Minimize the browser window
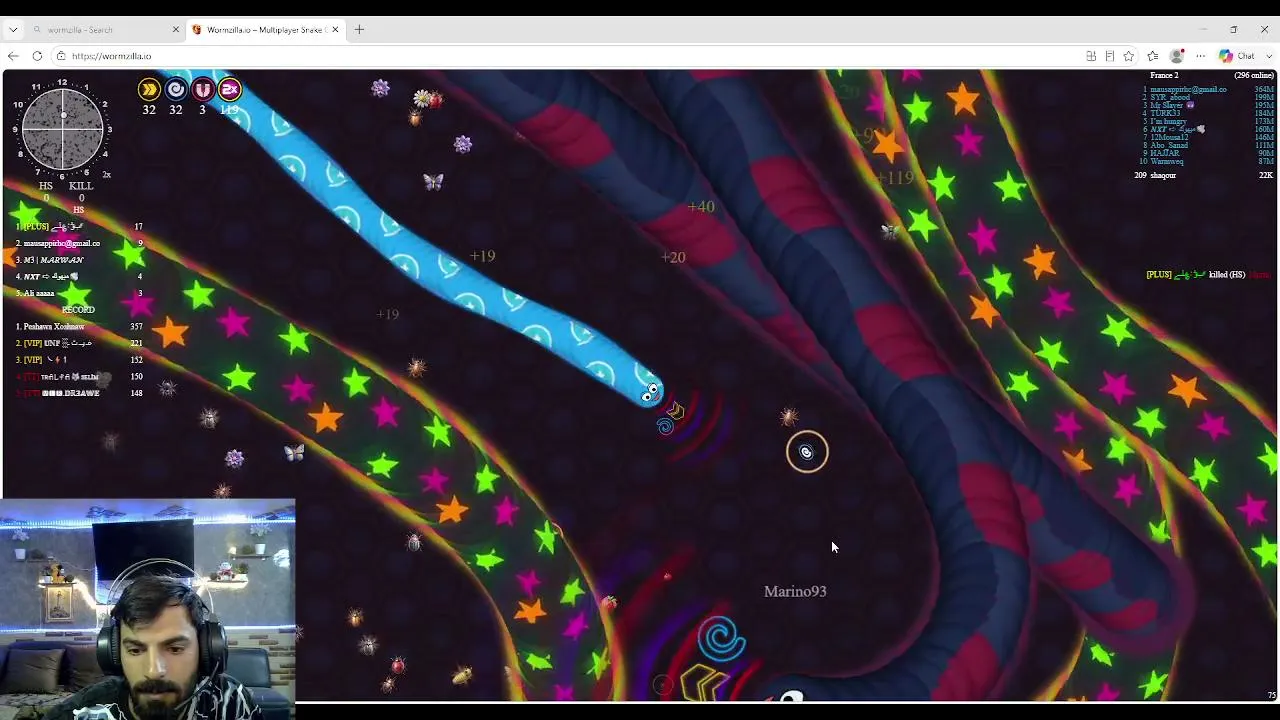The image size is (1280, 720). coord(1202,30)
